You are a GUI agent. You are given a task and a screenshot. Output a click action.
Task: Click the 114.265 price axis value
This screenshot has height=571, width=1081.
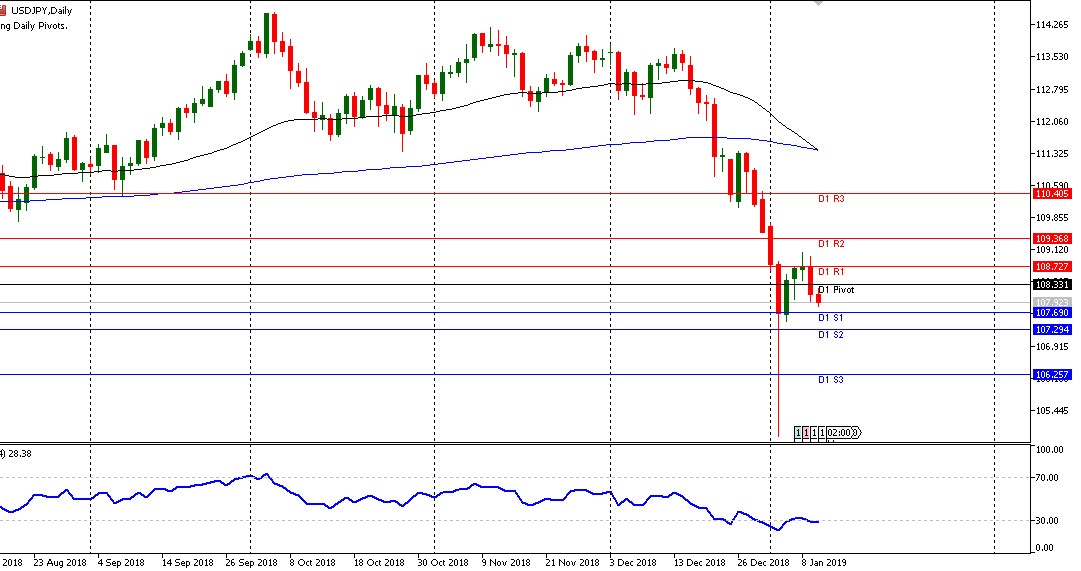(x=1052, y=25)
